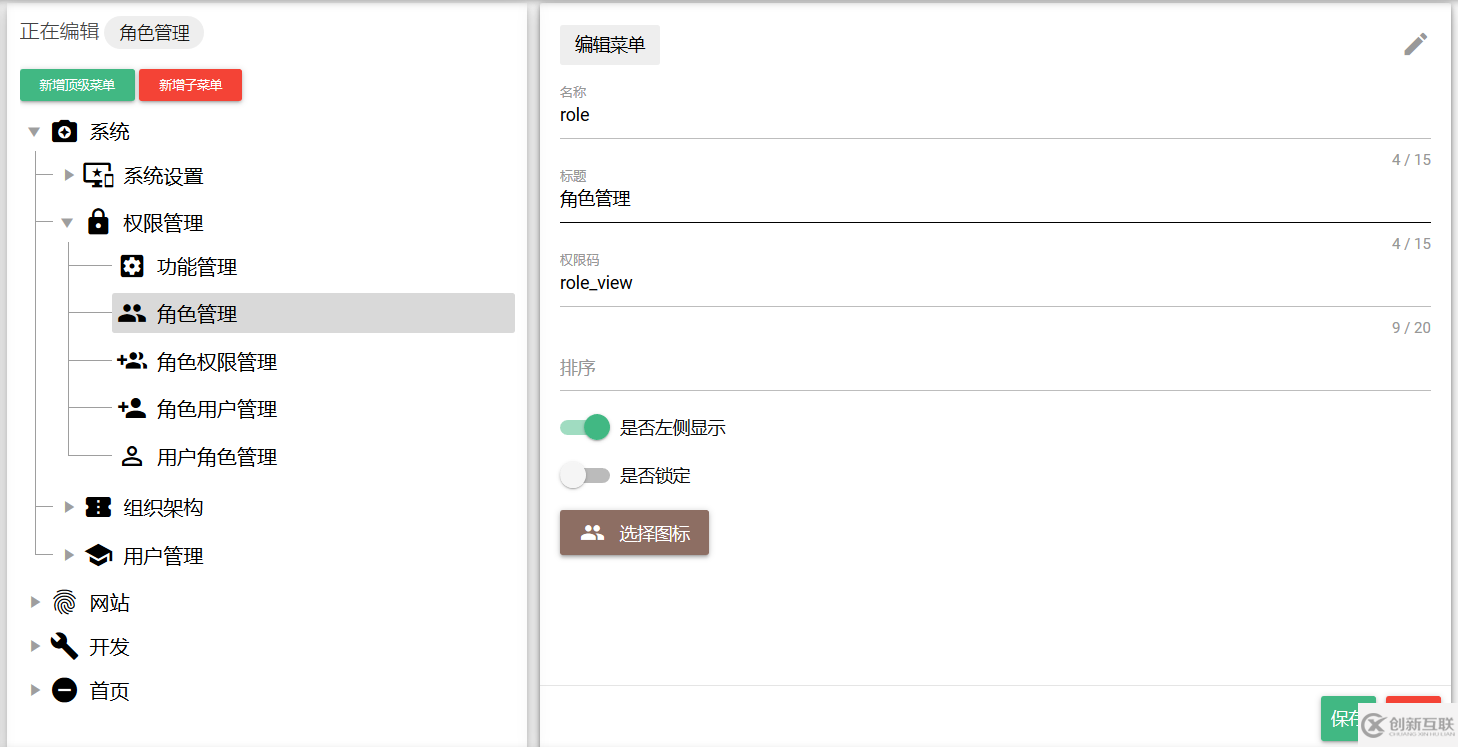The width and height of the screenshot is (1458, 747).
Task: Click the 排序 input field
Action: [x=995, y=368]
